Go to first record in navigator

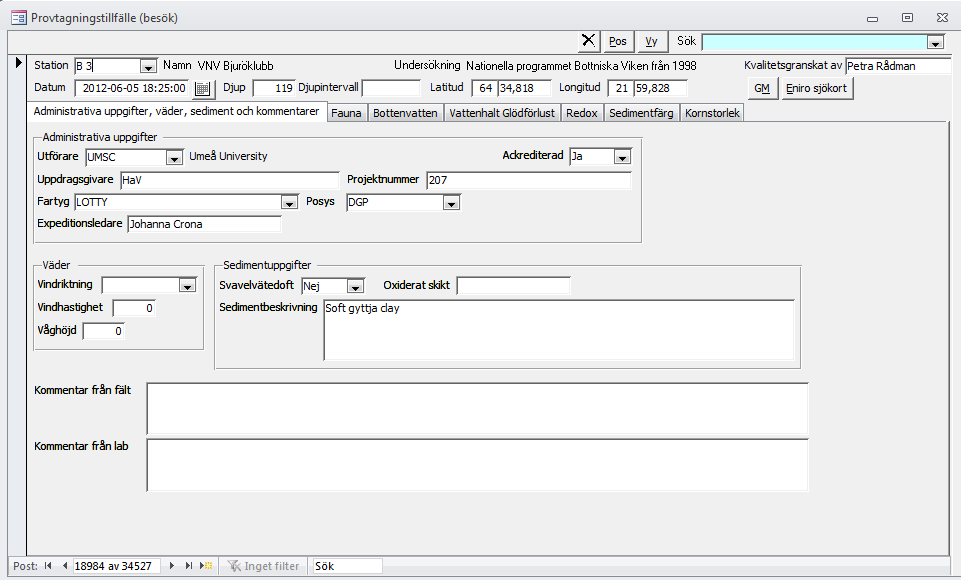click(48, 566)
